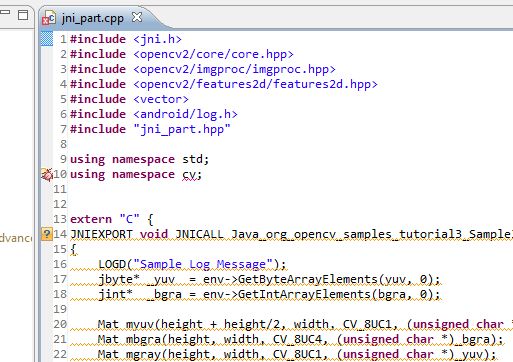
Task: Click on the android/log.h include
Action: point(185,114)
